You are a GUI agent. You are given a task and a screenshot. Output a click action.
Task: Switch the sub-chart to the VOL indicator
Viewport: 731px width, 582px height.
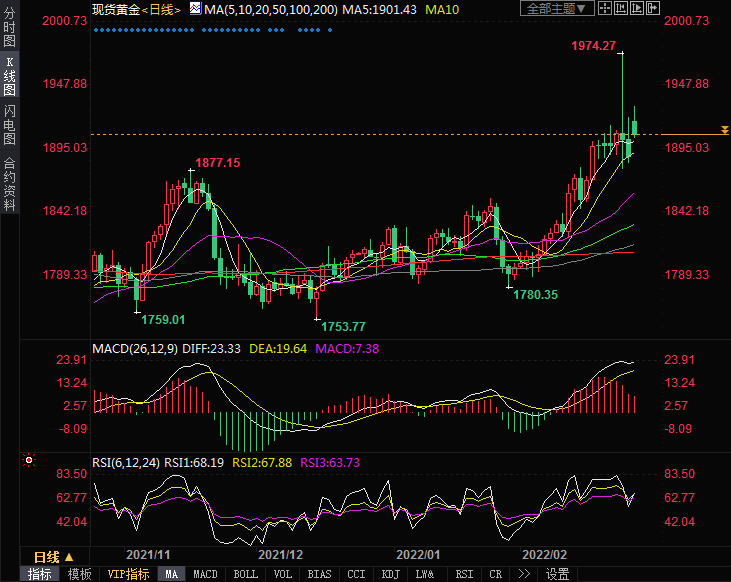click(x=283, y=574)
